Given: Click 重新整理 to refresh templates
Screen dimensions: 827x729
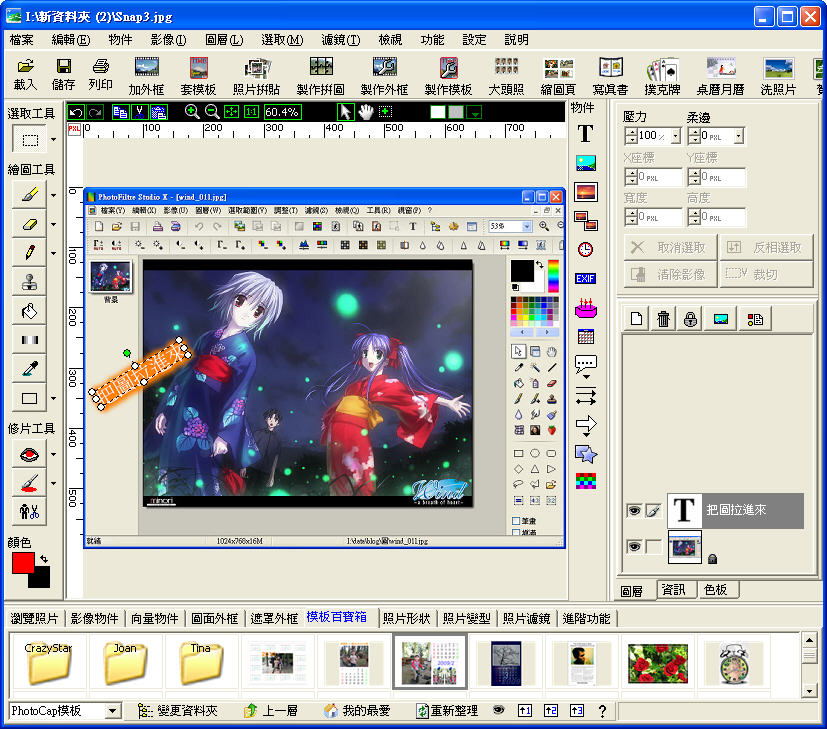Looking at the screenshot, I should pyautogui.click(x=447, y=711).
